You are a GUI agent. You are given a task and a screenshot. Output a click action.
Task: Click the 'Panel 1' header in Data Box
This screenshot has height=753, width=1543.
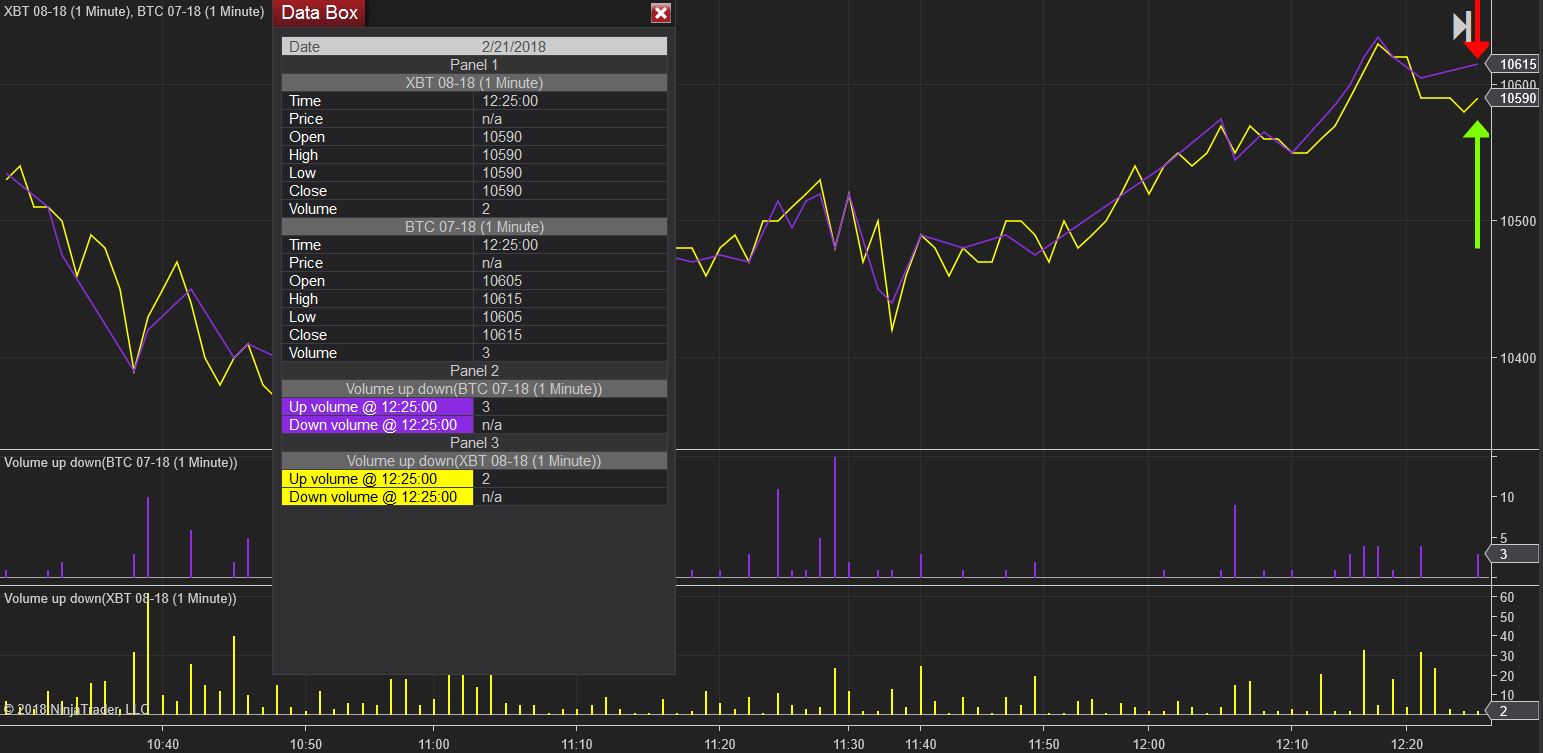tap(474, 64)
